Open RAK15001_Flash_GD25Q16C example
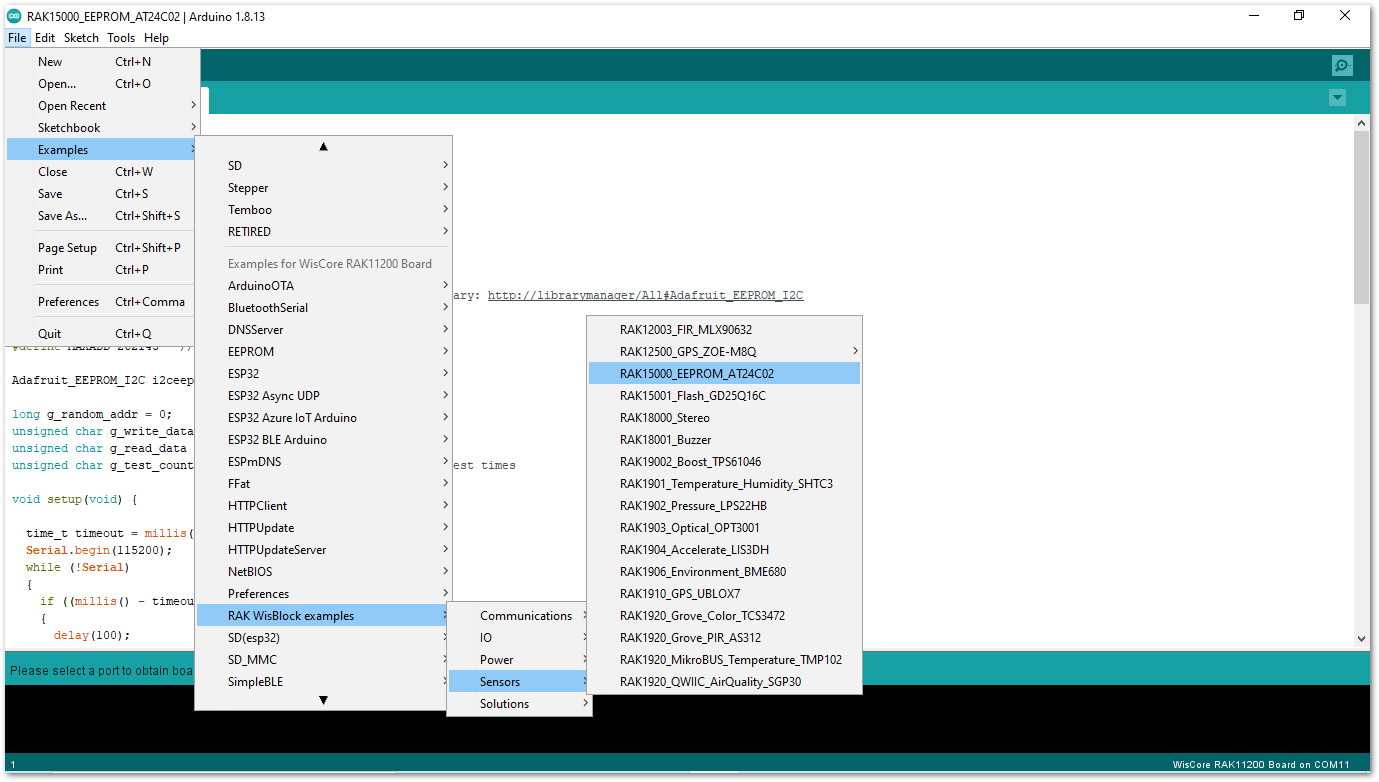 (724, 396)
